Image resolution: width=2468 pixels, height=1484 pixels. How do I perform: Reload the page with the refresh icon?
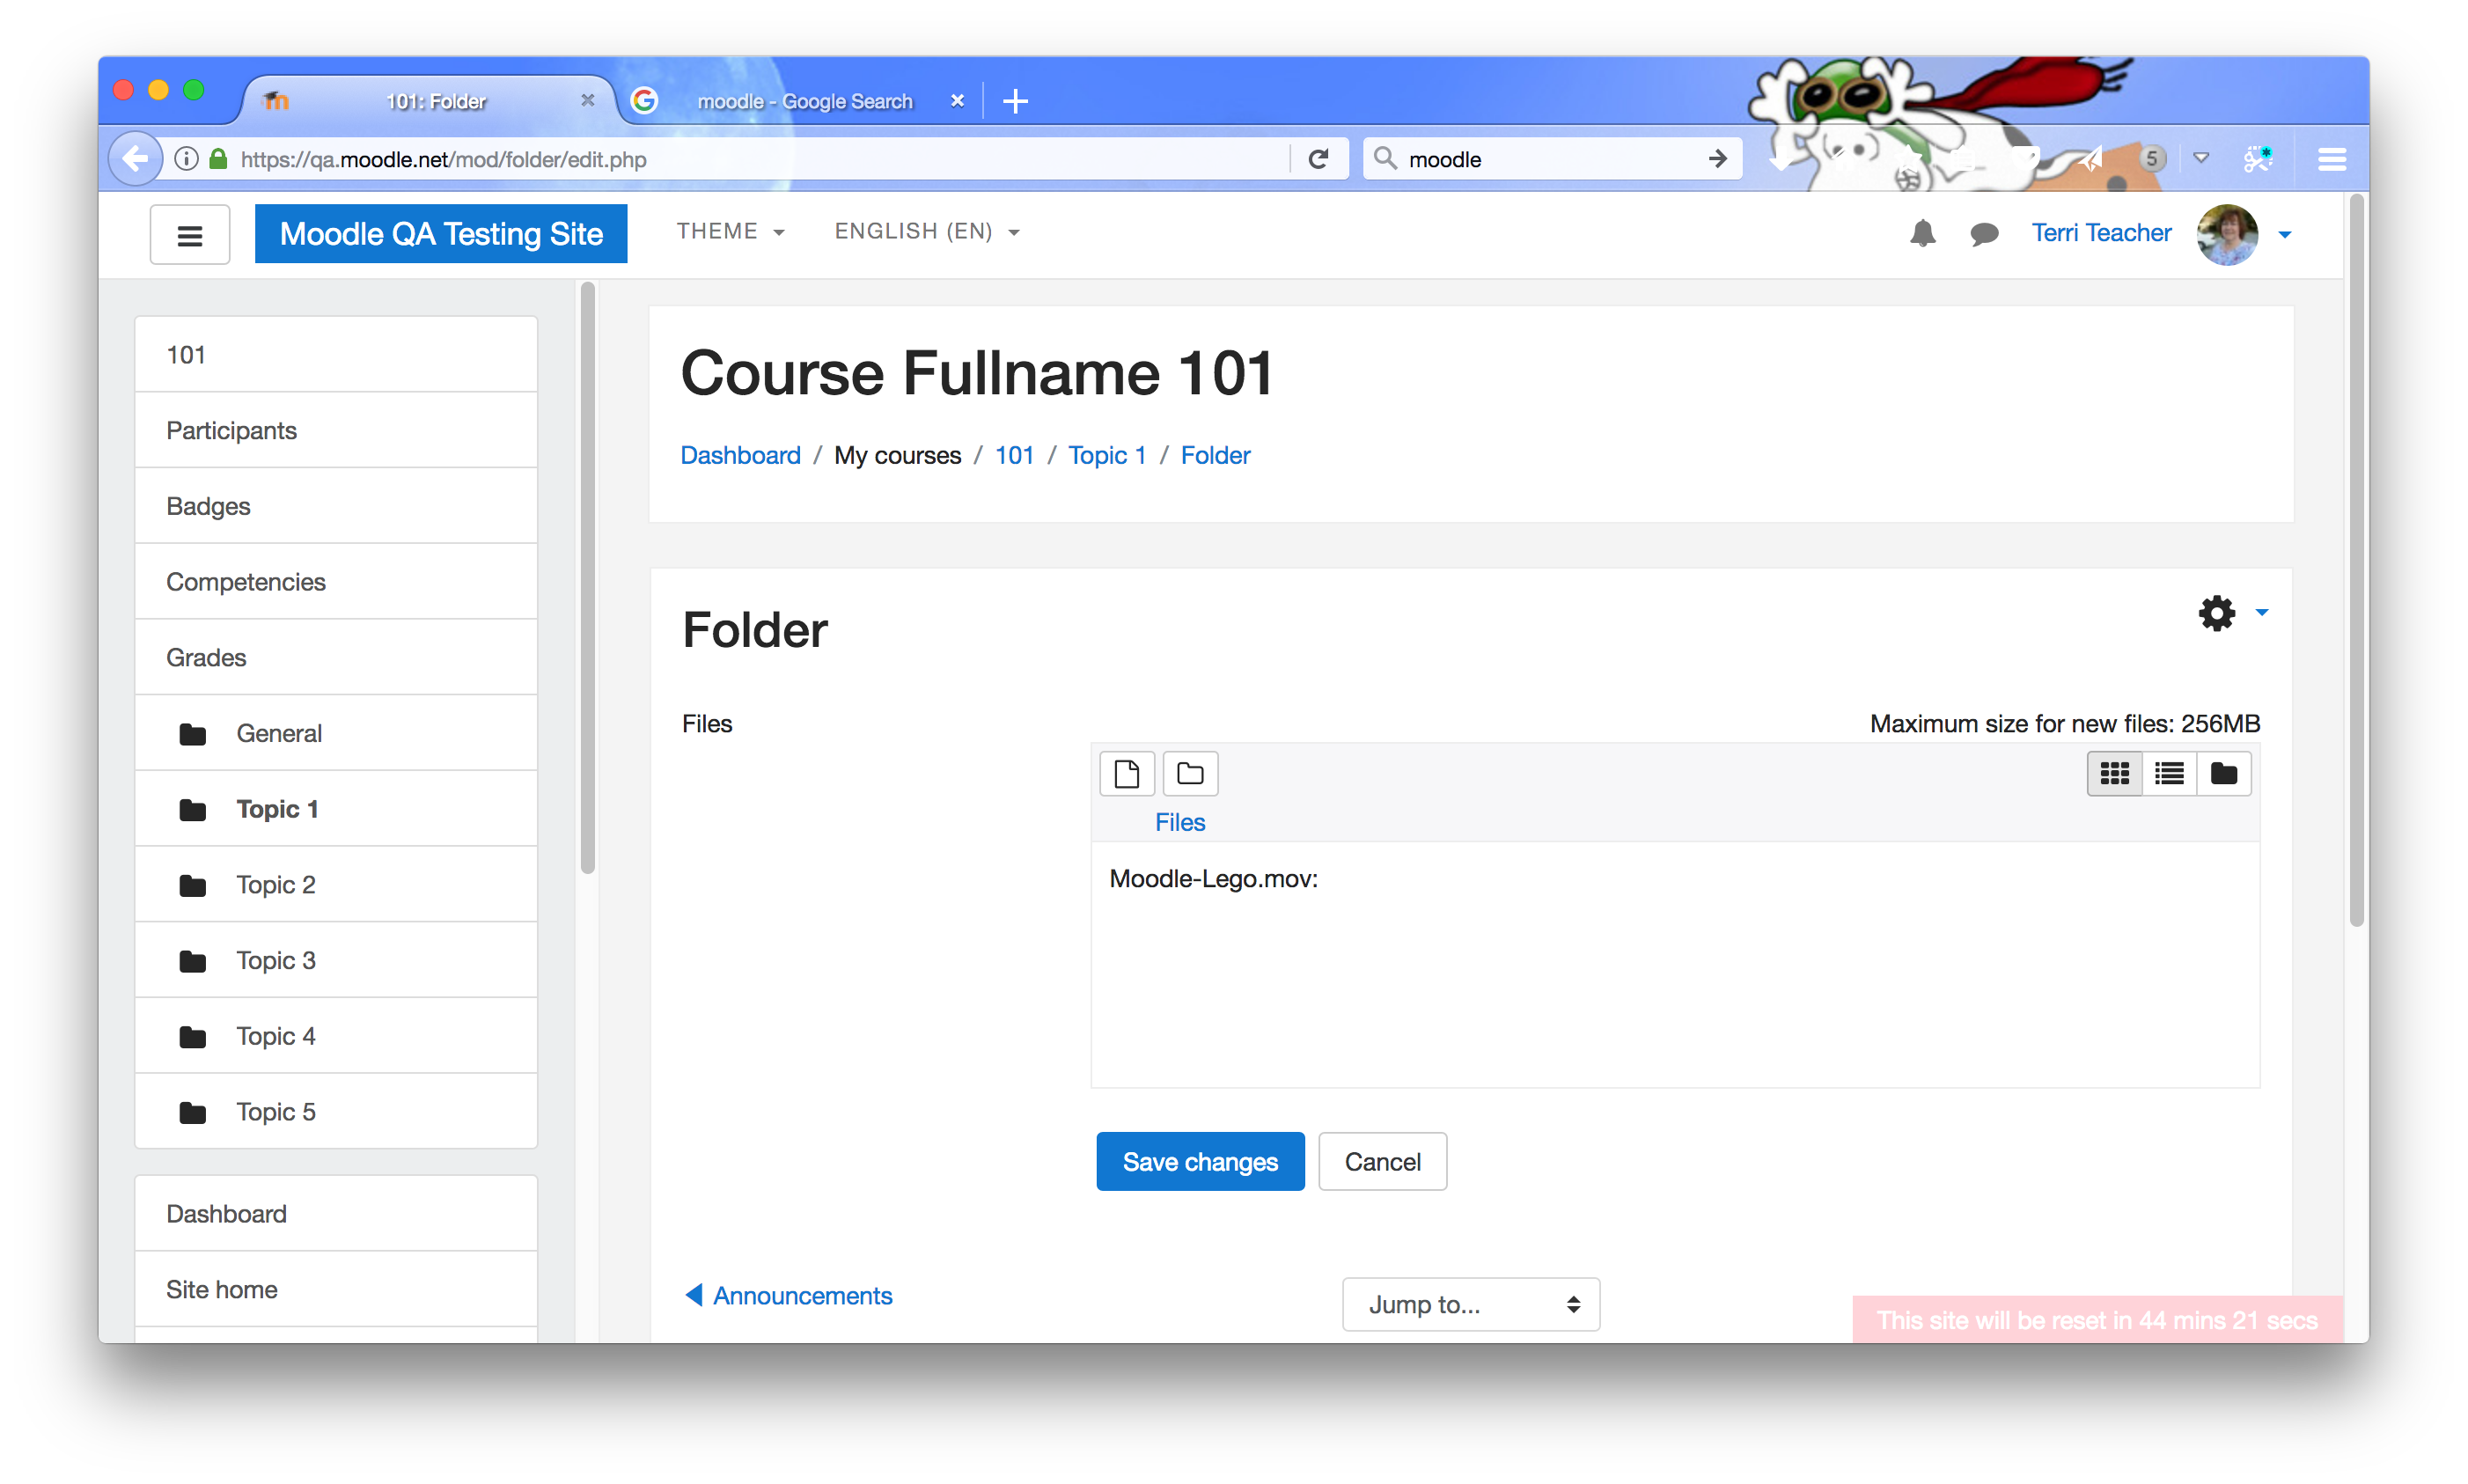[x=1318, y=159]
